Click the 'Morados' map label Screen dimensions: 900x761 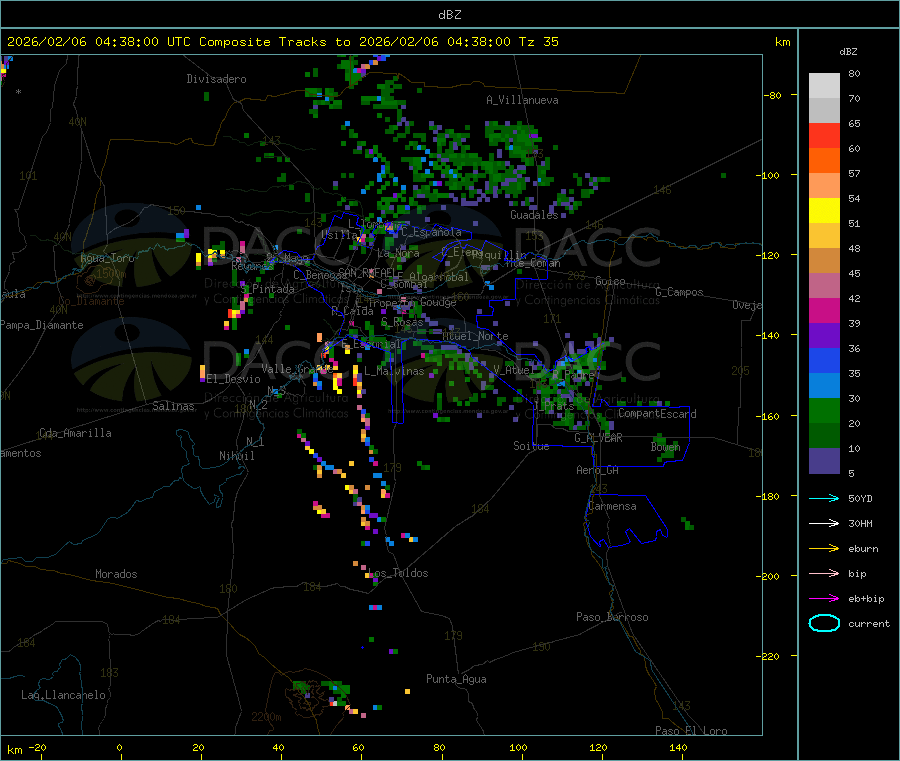click(x=117, y=574)
